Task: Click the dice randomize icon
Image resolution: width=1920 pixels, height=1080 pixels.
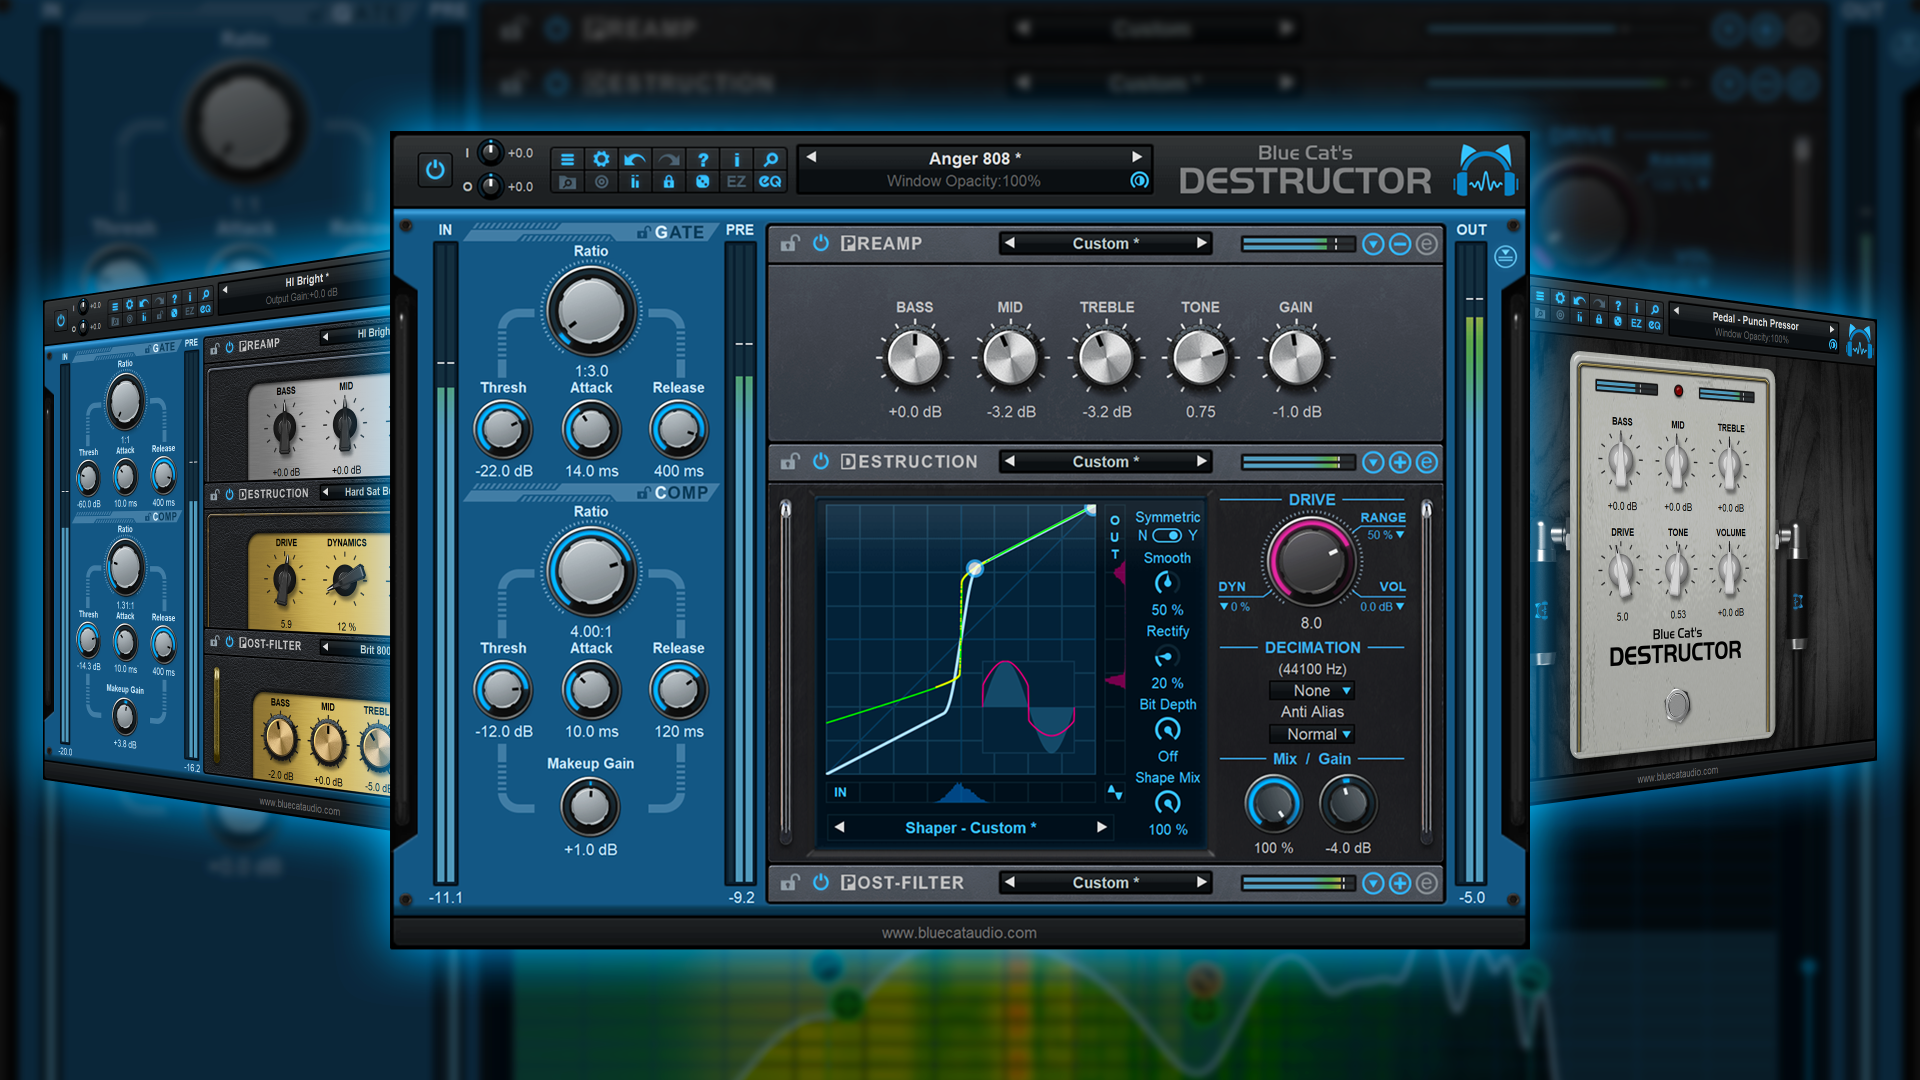Action: (703, 182)
